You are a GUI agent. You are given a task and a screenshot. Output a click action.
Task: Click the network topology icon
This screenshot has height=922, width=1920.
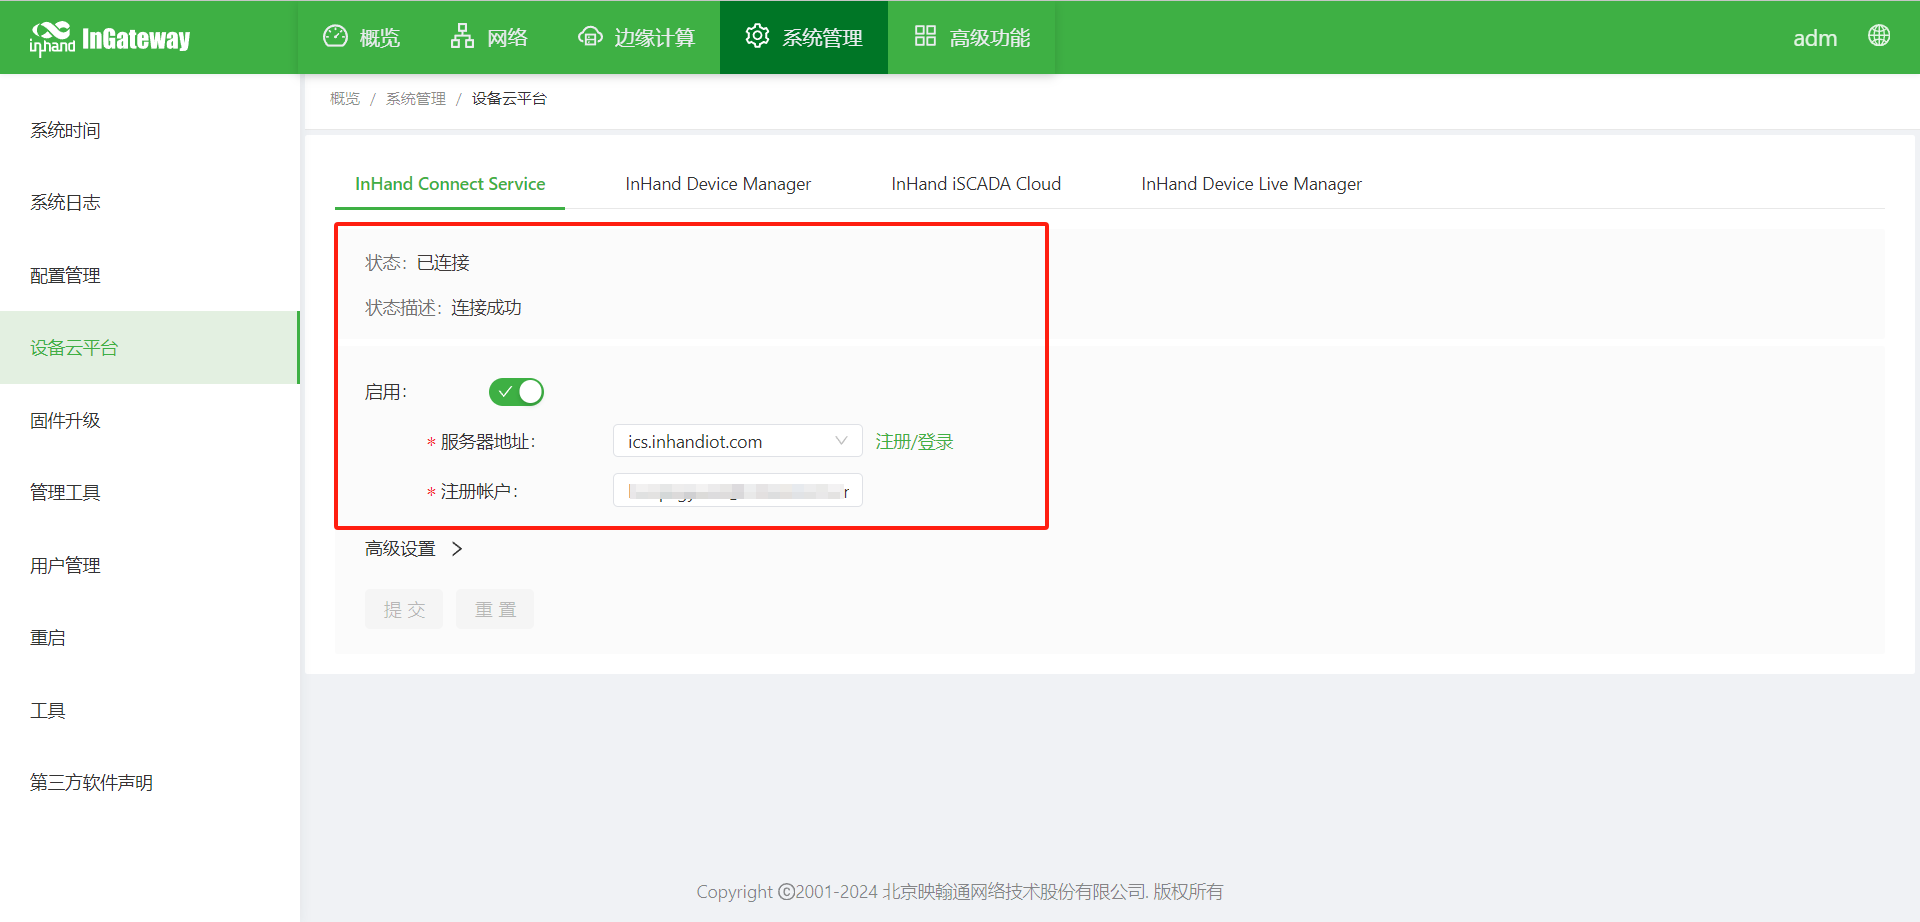point(462,36)
